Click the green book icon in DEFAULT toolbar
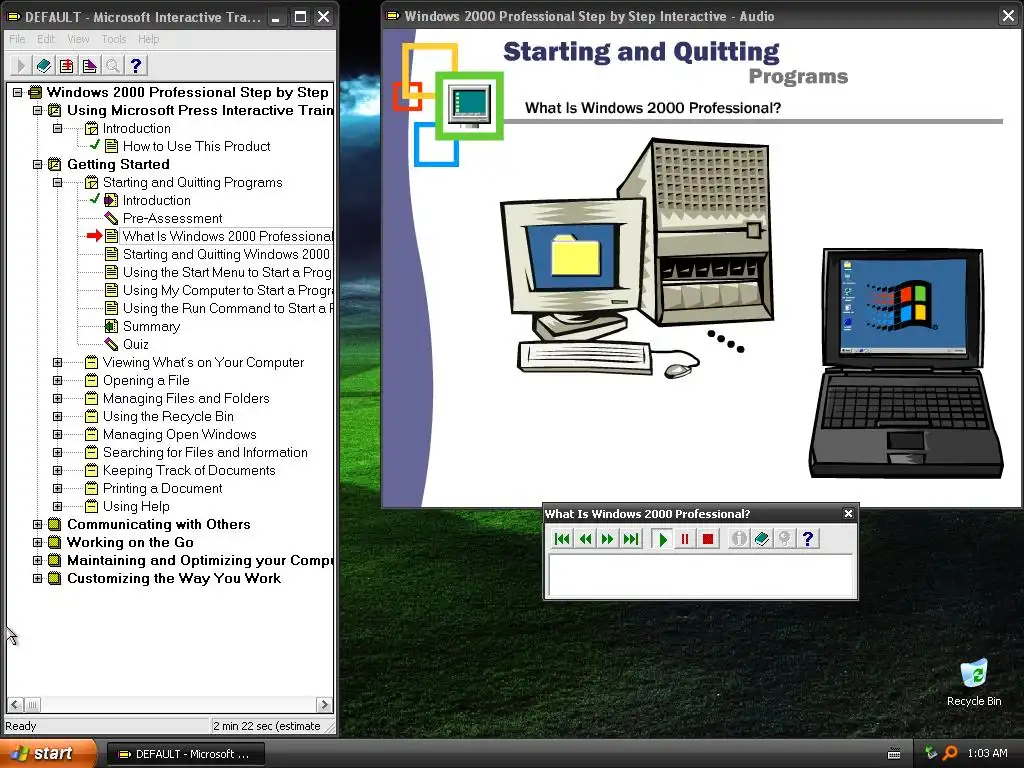 click(43, 65)
